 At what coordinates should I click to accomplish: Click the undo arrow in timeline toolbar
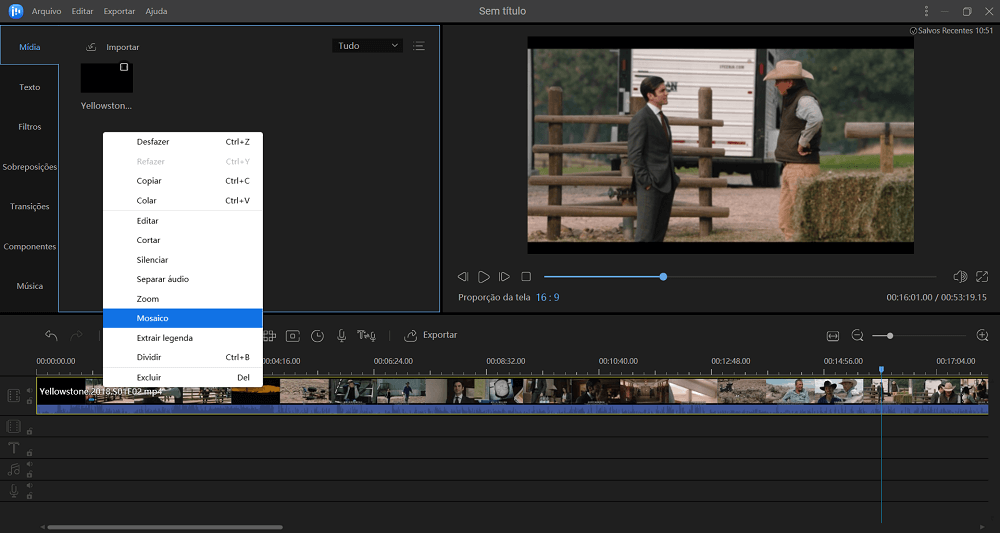click(51, 335)
